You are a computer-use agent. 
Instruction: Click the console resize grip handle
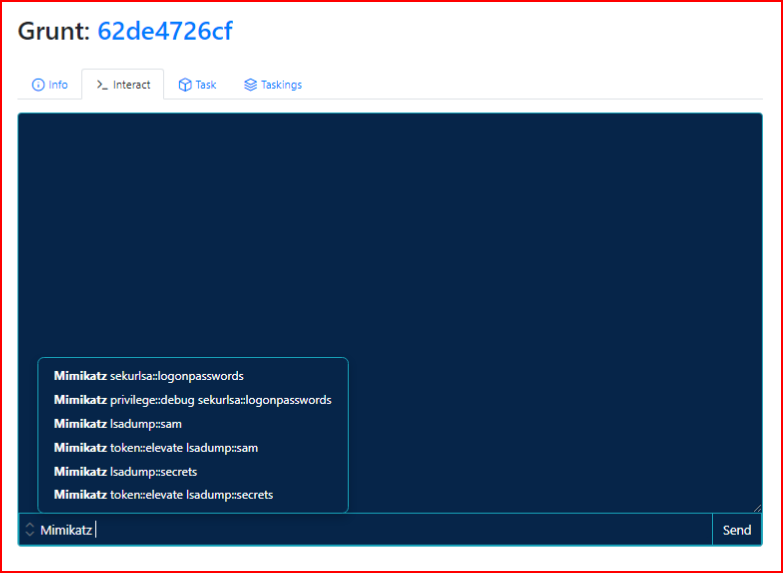pos(757,508)
